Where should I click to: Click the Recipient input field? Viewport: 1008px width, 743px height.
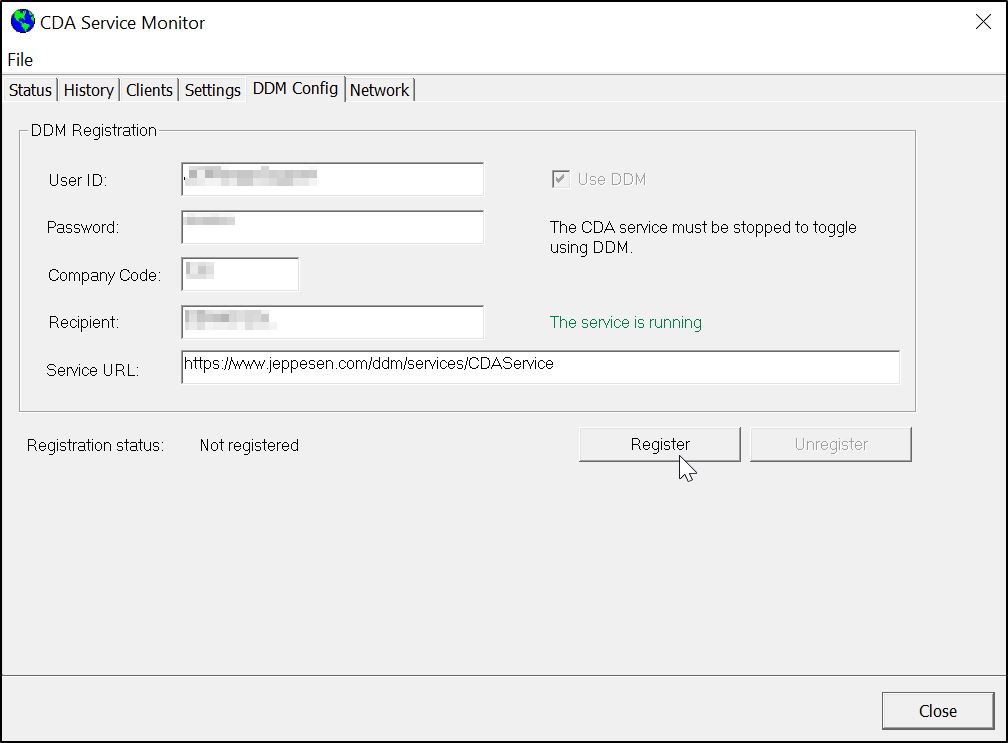pos(330,322)
